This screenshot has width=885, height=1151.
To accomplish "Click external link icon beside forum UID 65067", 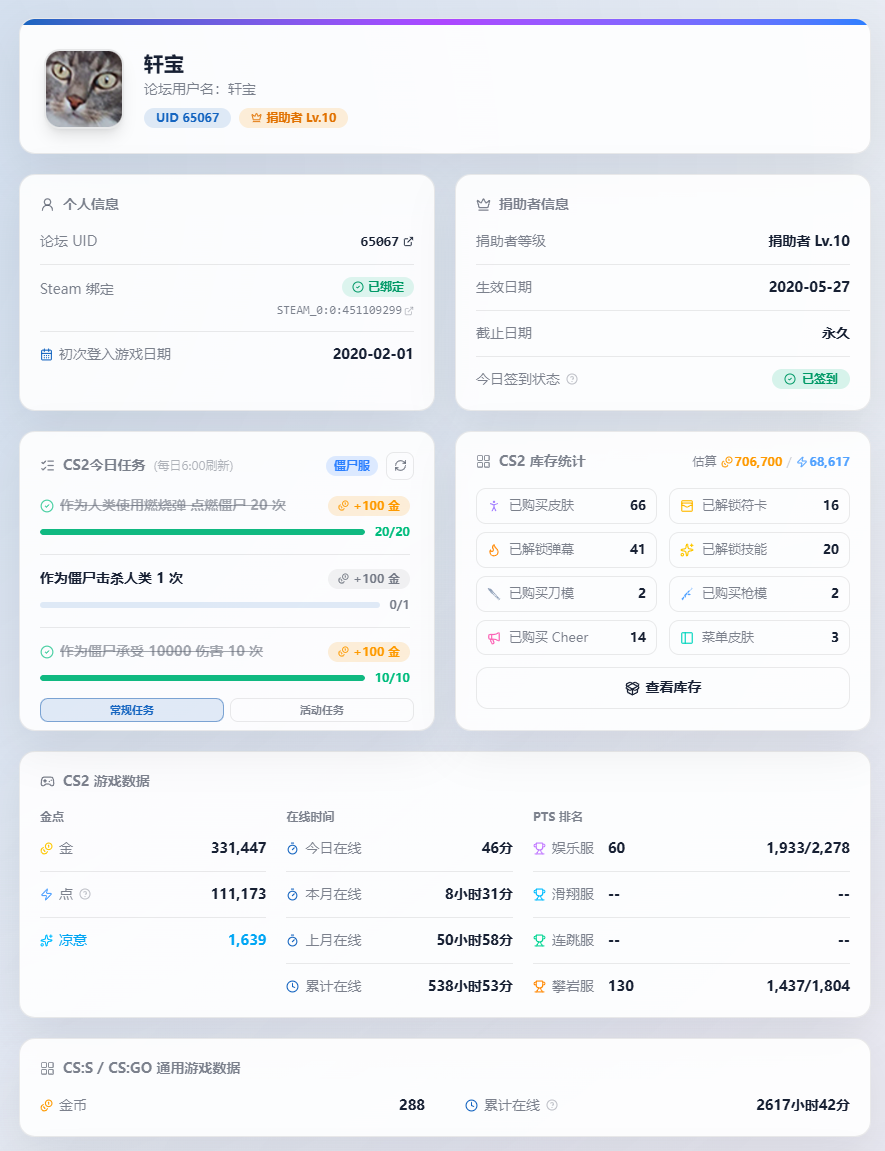I will pyautogui.click(x=409, y=242).
